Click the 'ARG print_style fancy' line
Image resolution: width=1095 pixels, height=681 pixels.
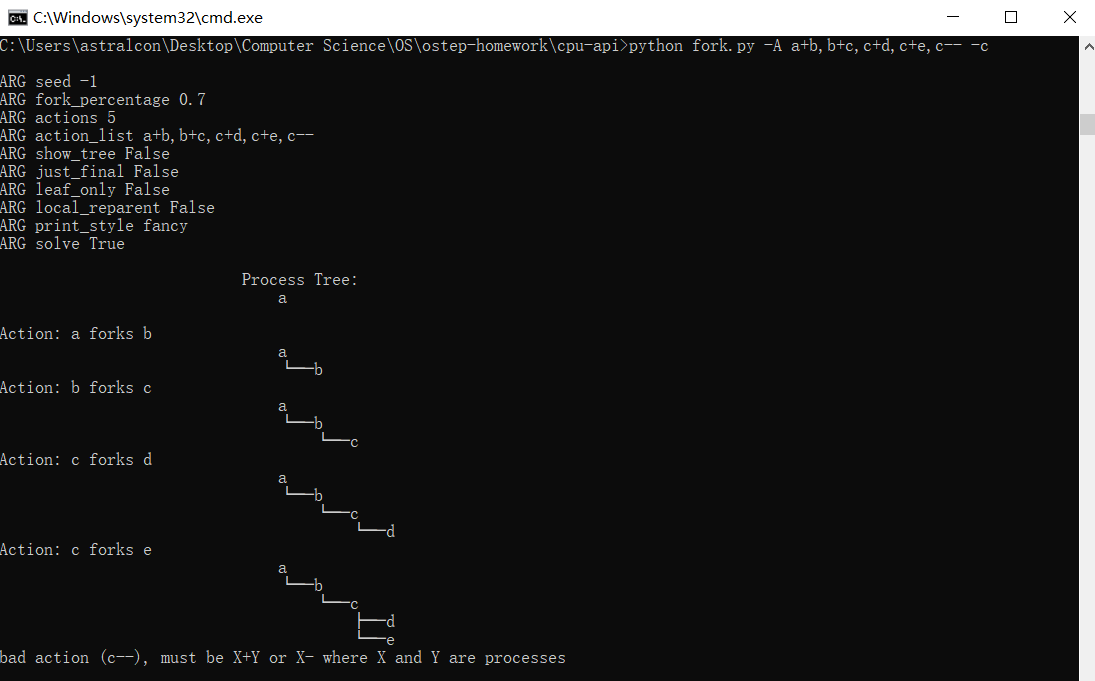[x=94, y=226]
